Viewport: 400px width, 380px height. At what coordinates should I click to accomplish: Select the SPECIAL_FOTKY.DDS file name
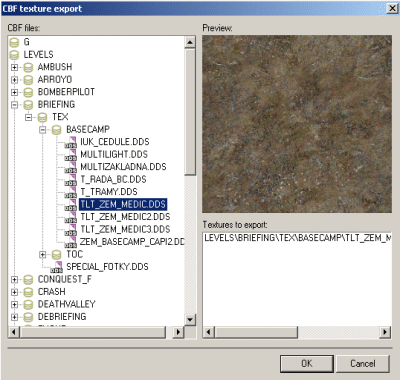coord(107,267)
